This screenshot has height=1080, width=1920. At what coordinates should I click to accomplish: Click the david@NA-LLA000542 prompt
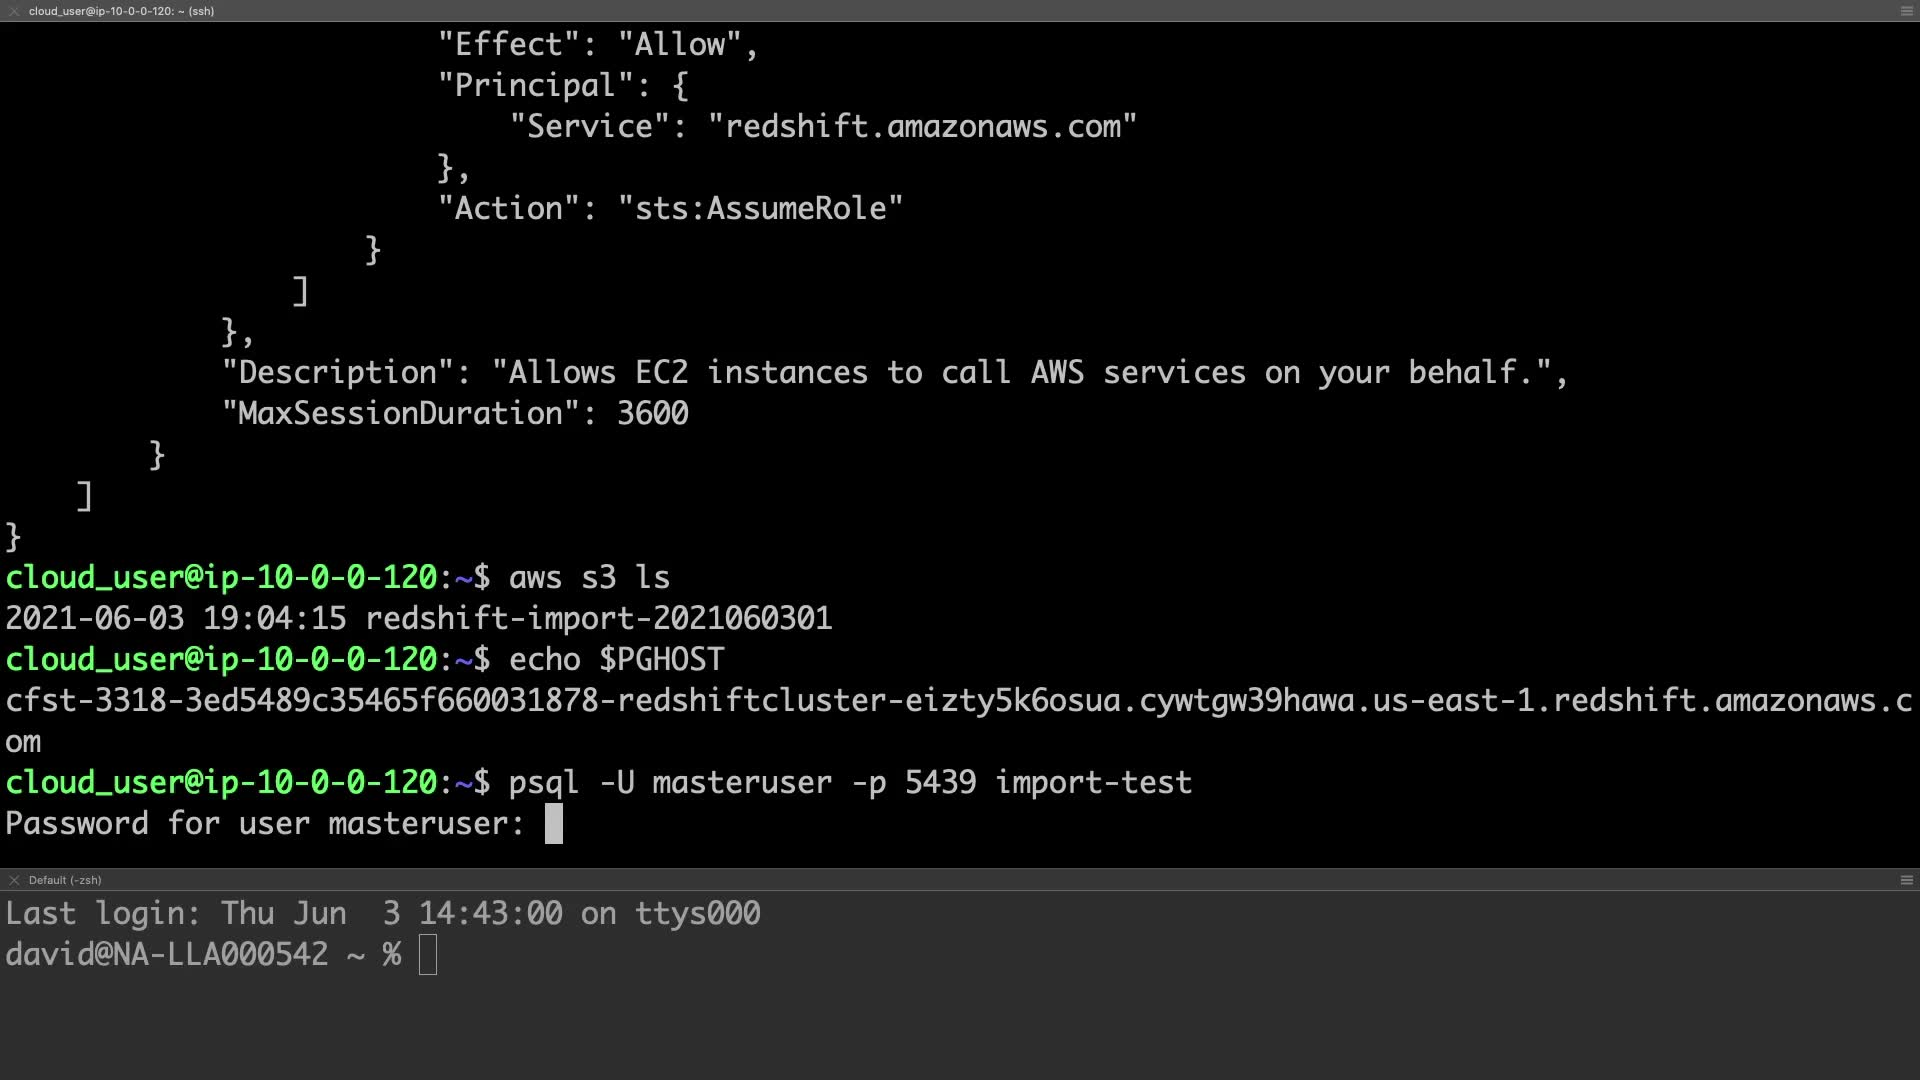(x=167, y=954)
